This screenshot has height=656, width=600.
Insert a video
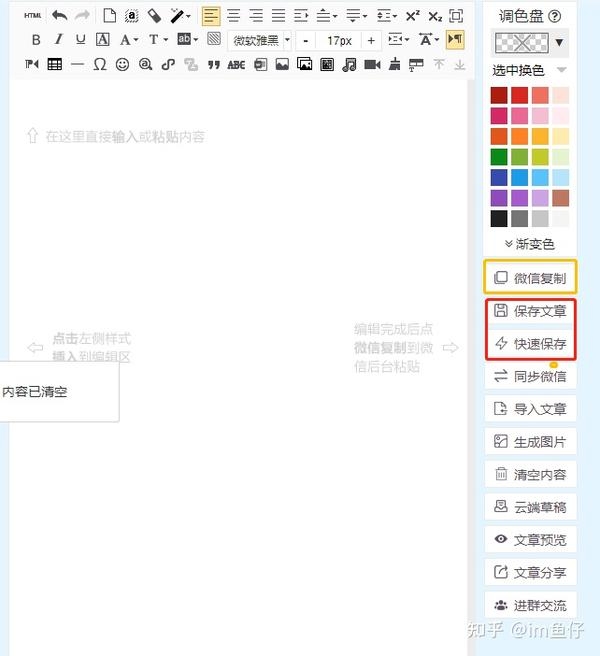click(372, 64)
